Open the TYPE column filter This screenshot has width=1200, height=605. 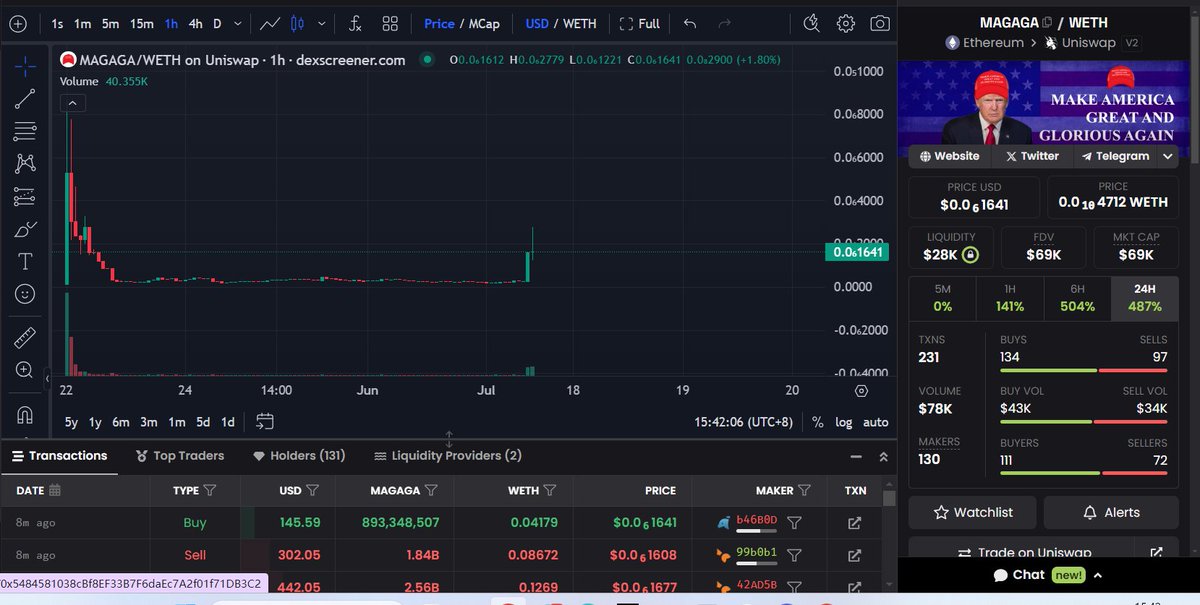[210, 490]
